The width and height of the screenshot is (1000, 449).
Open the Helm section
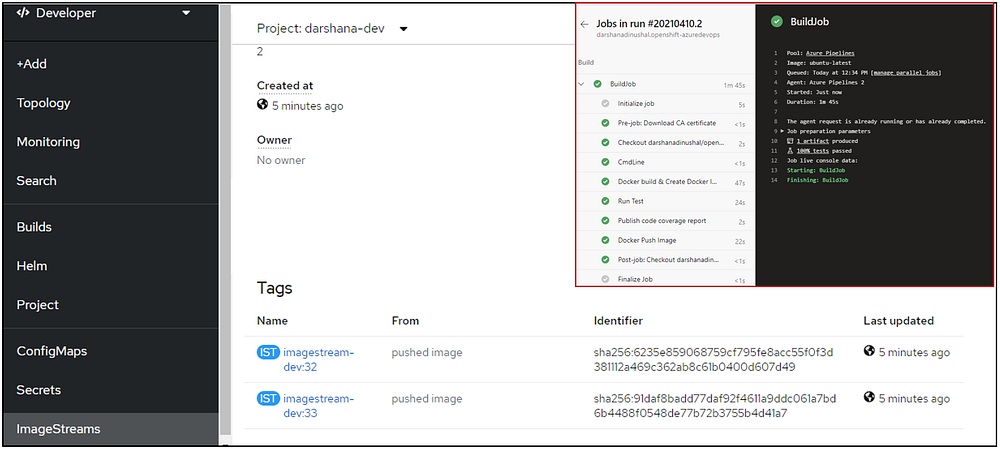click(32, 266)
